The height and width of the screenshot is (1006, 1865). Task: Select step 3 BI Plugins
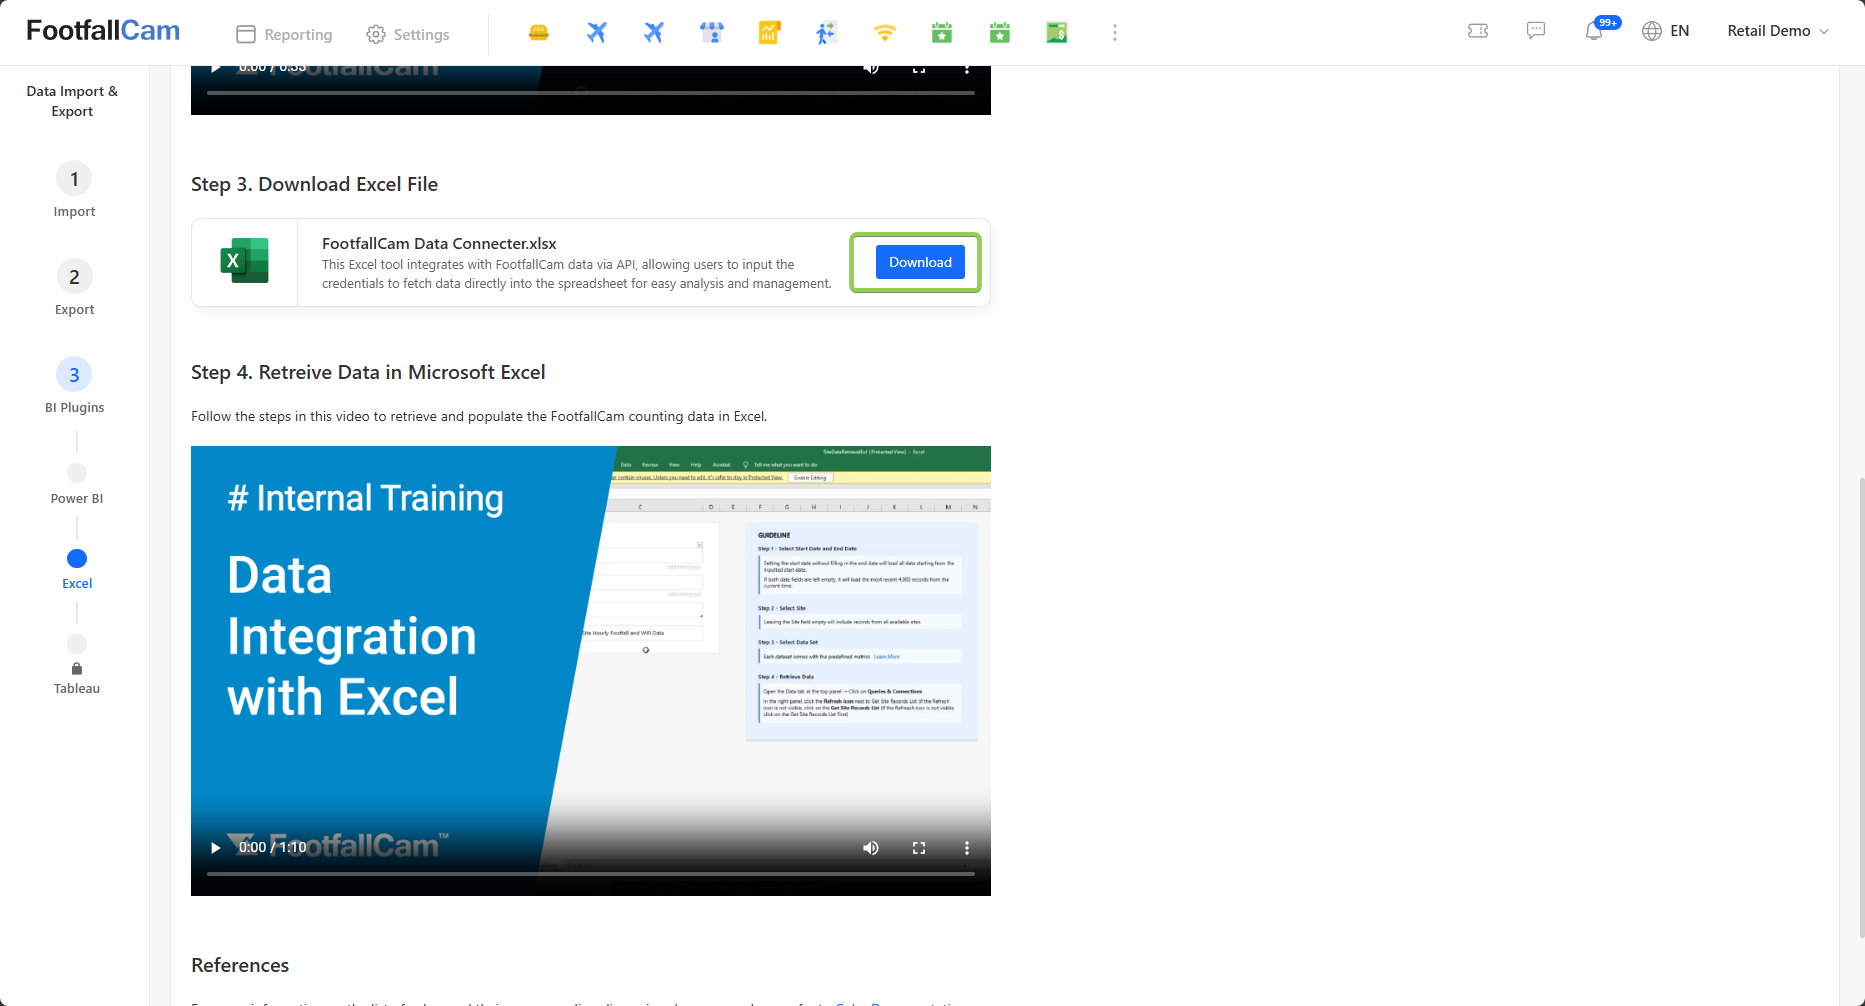pos(74,385)
